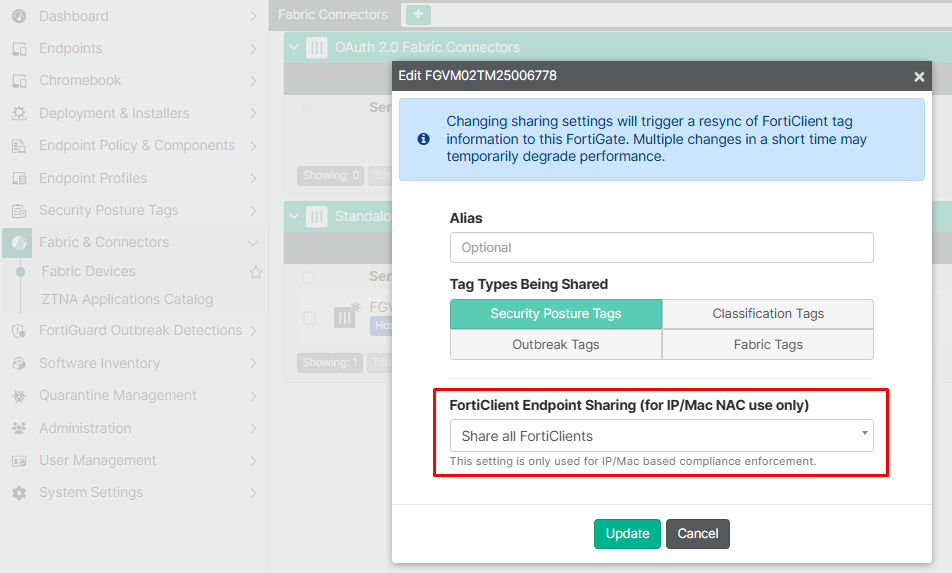
Task: Toggle Classification Tags sharing
Action: [x=767, y=314]
